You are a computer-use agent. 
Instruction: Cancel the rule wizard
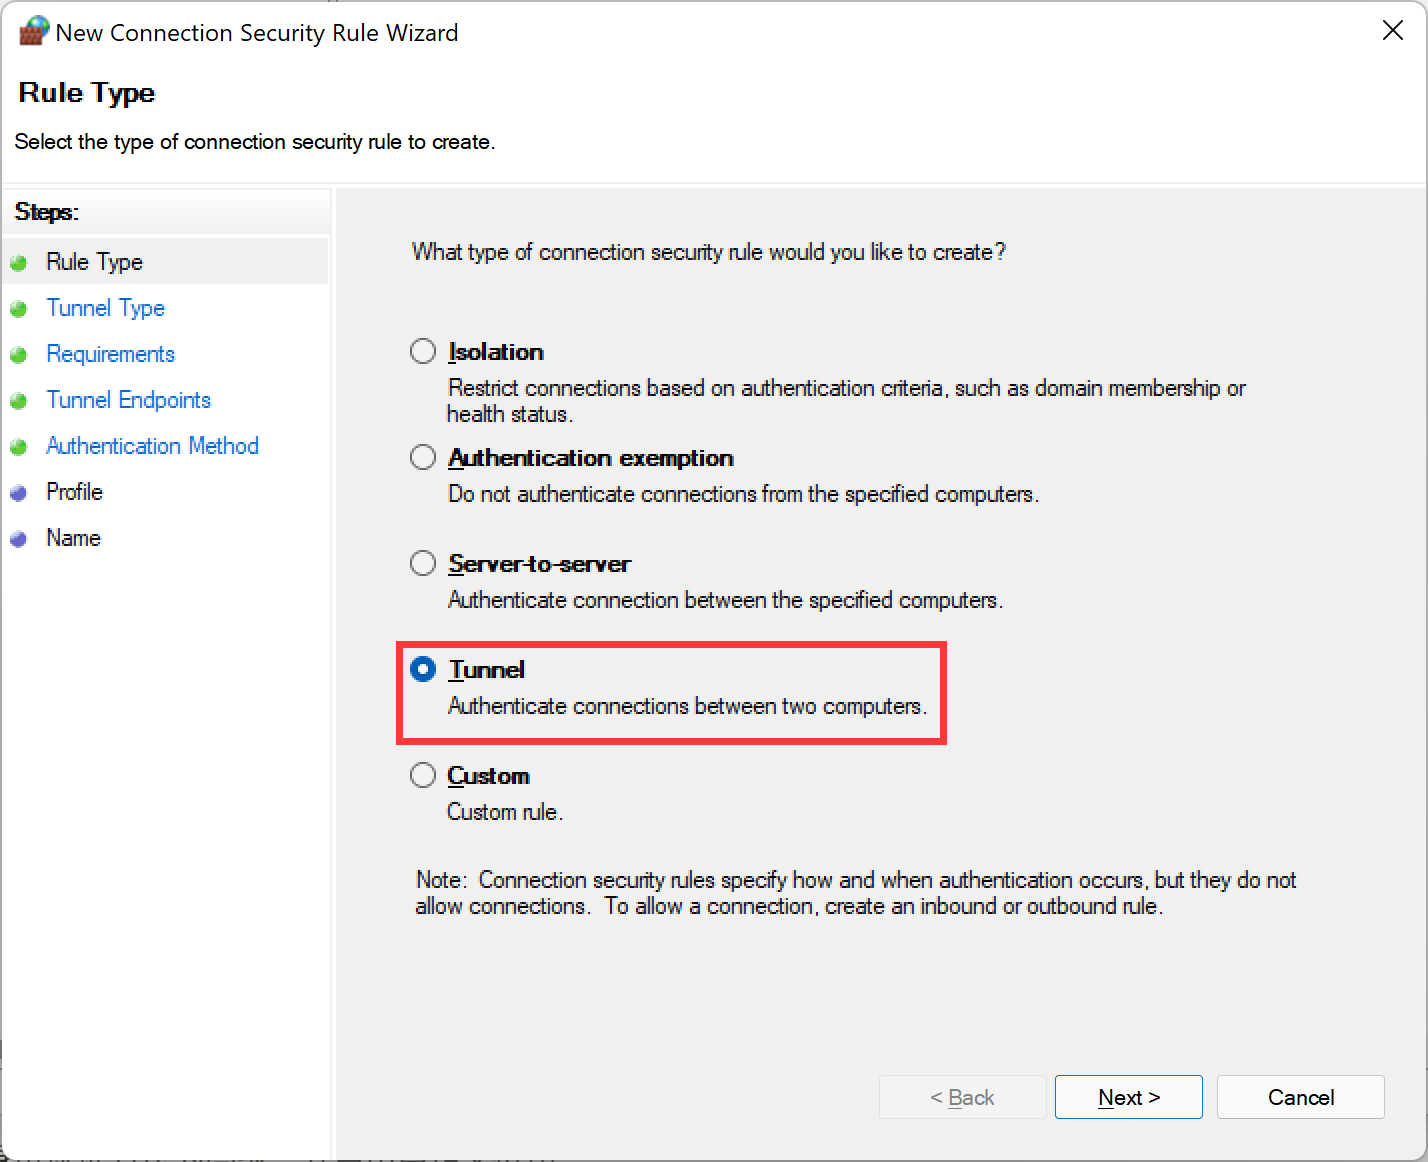coord(1301,1097)
